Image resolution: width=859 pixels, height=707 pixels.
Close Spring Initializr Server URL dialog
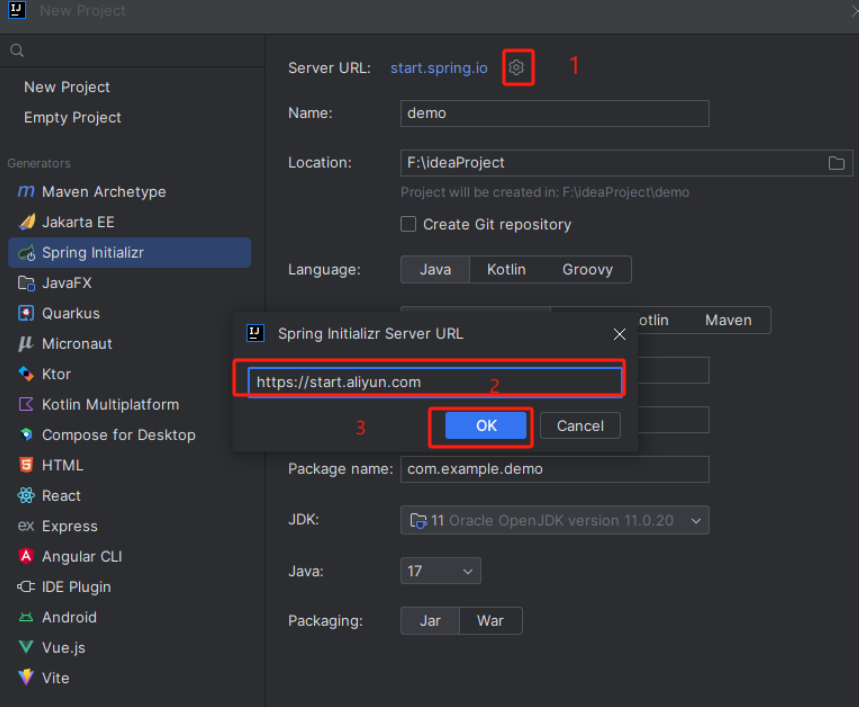point(619,334)
